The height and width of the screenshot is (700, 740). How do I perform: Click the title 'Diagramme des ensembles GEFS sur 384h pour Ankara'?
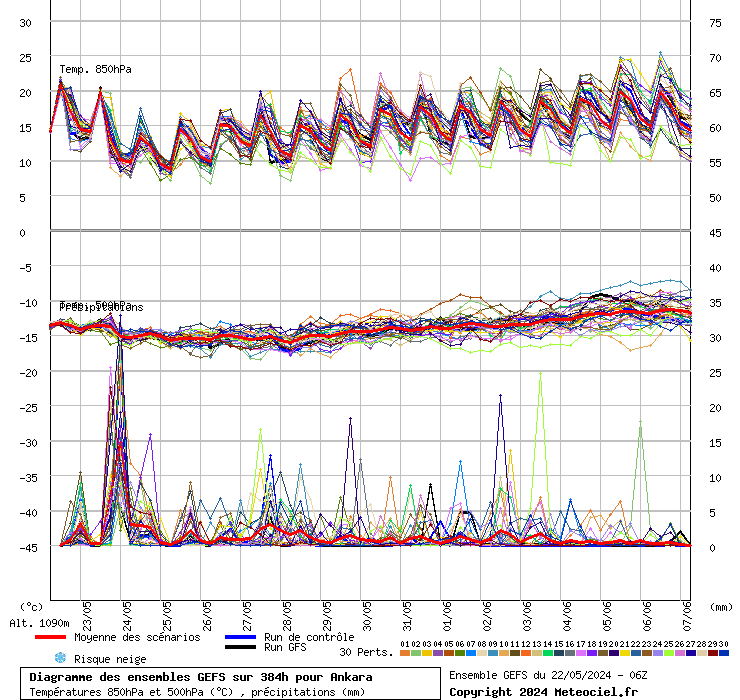click(x=201, y=677)
